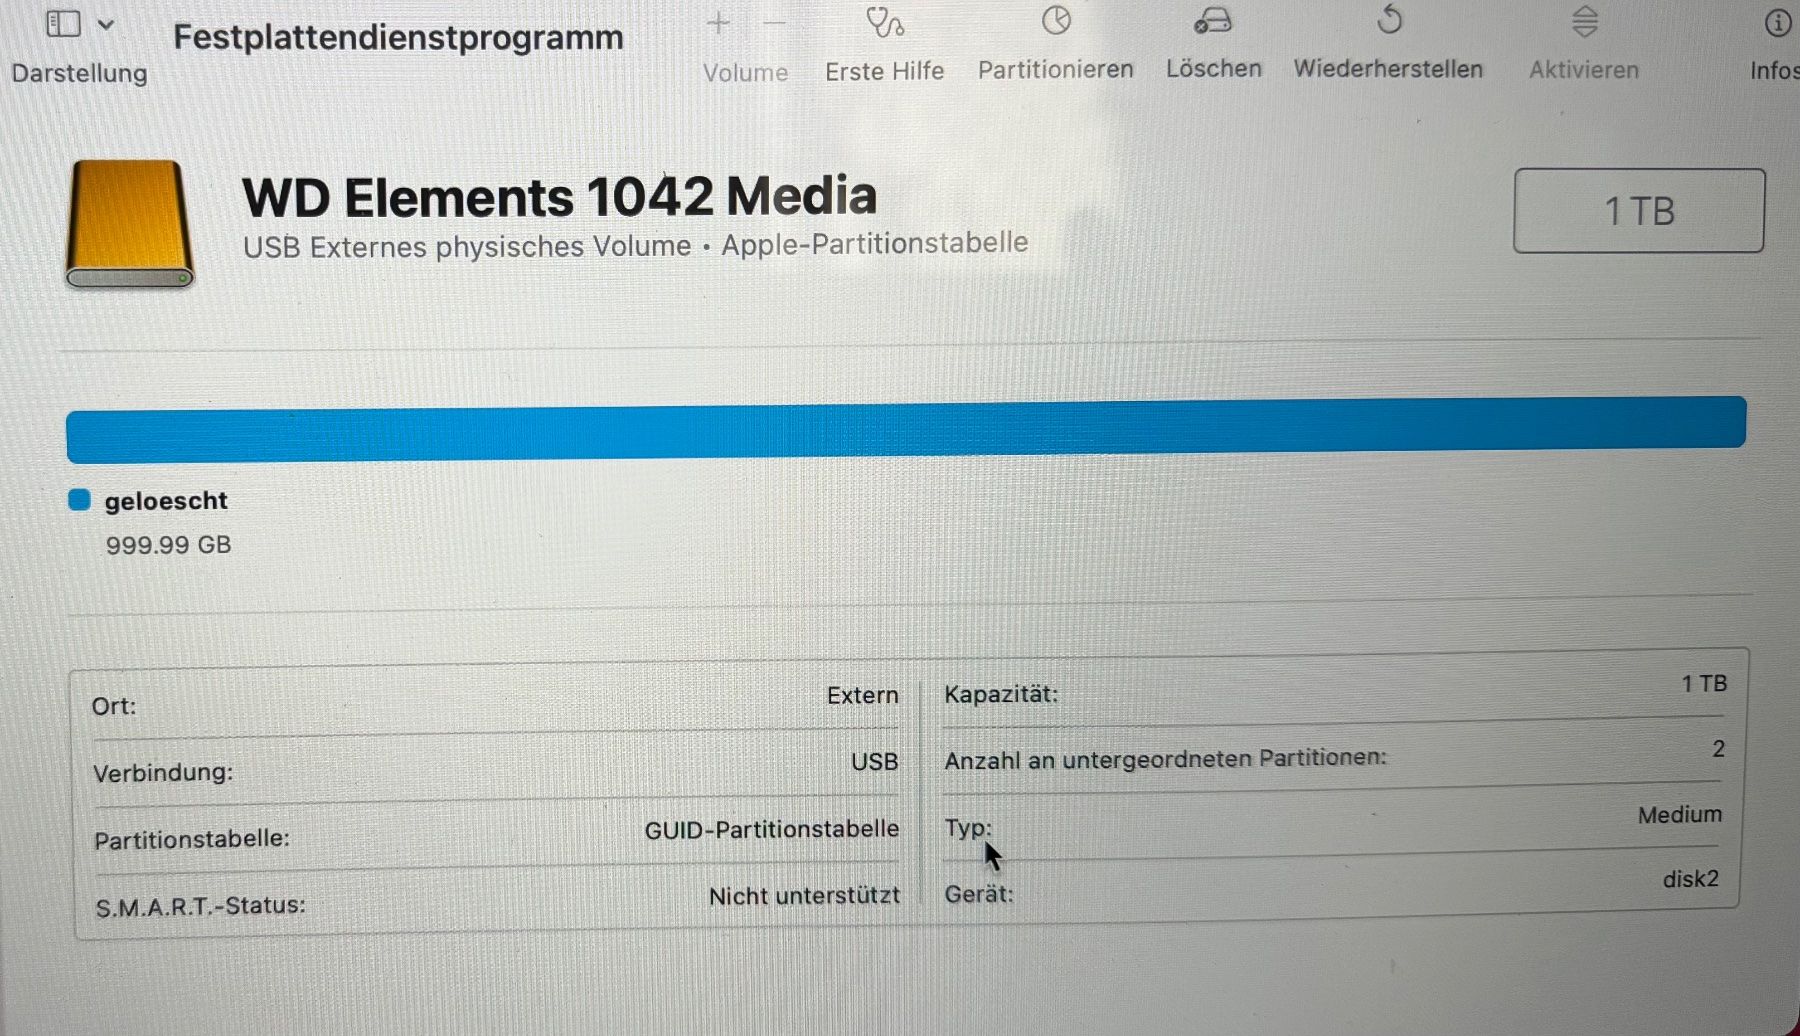
Task: Select the Medium value in Typ row
Action: click(1680, 815)
